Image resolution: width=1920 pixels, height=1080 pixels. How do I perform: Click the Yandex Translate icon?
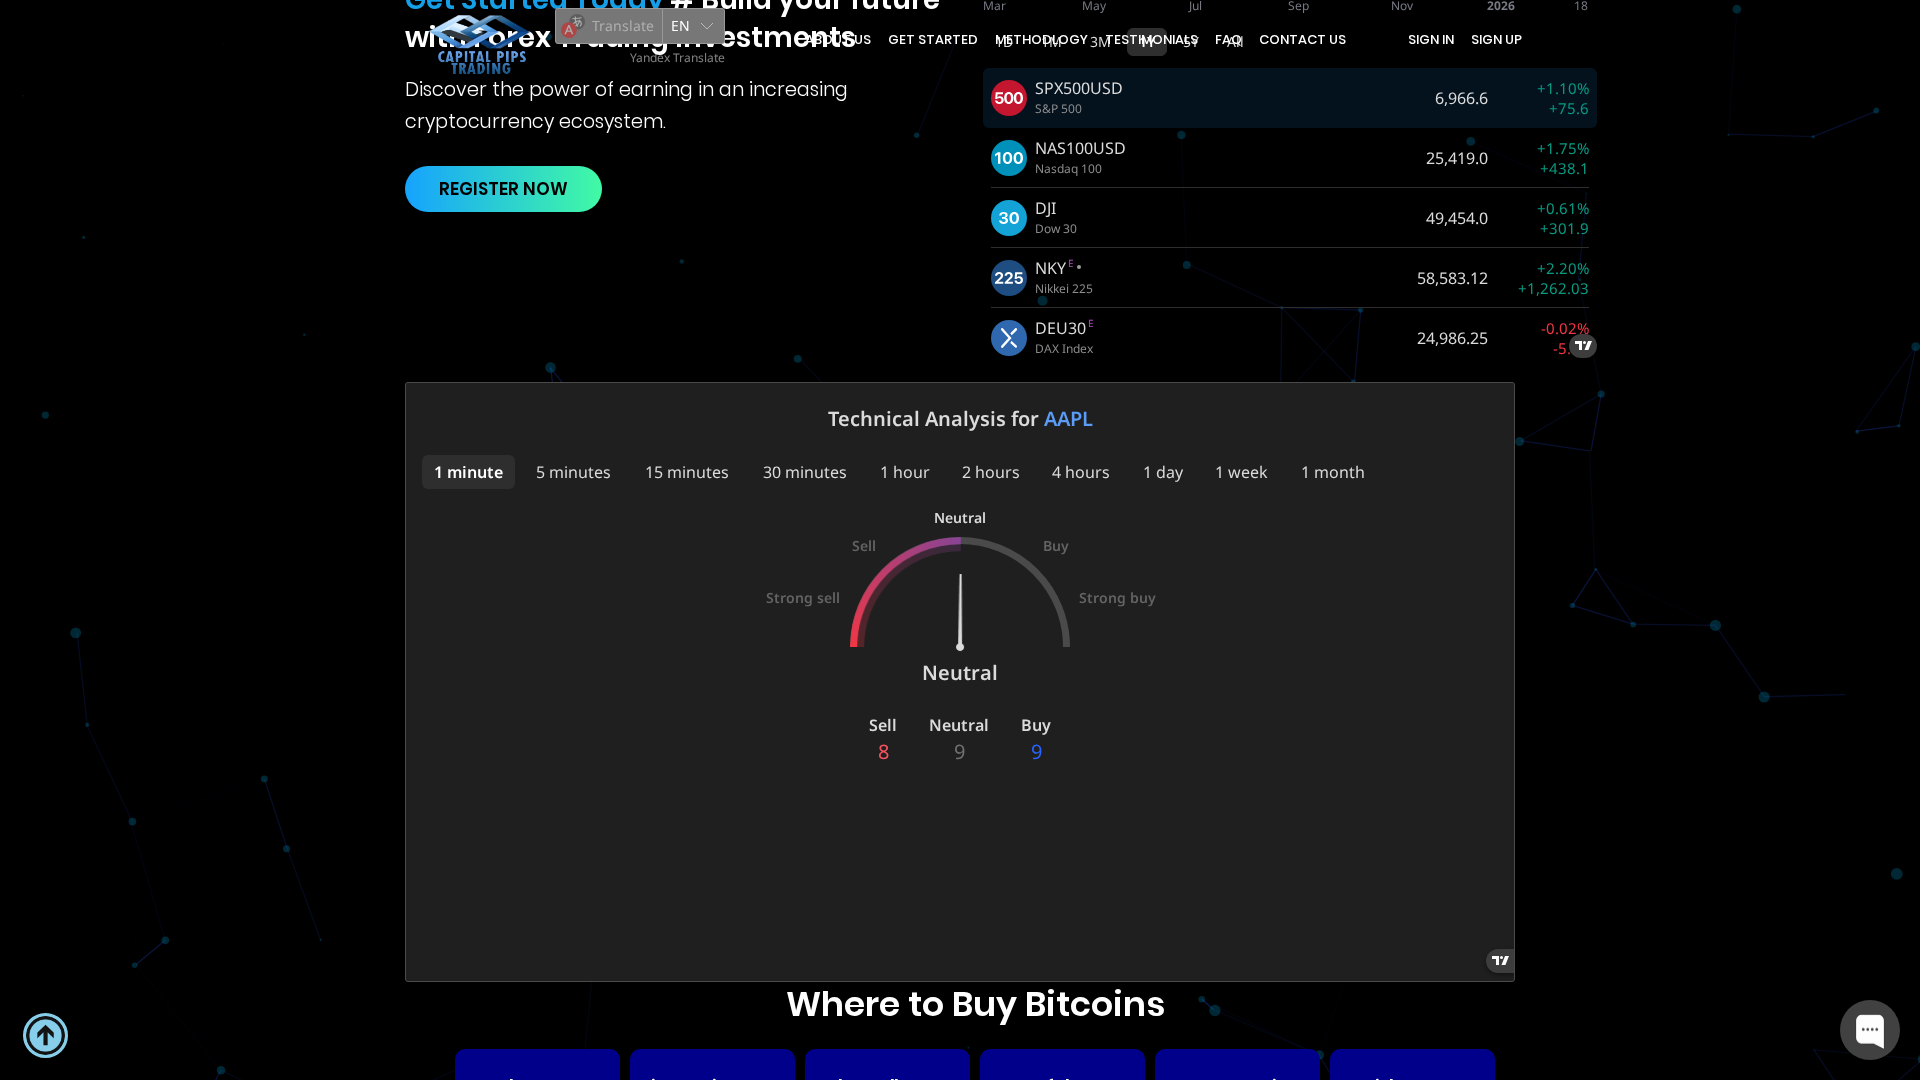click(571, 26)
